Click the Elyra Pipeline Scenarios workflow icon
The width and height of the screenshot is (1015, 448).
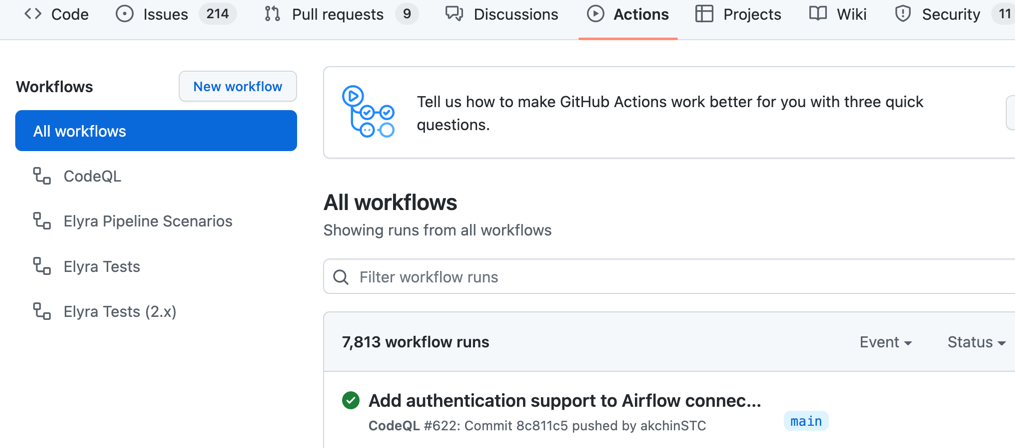(x=42, y=221)
